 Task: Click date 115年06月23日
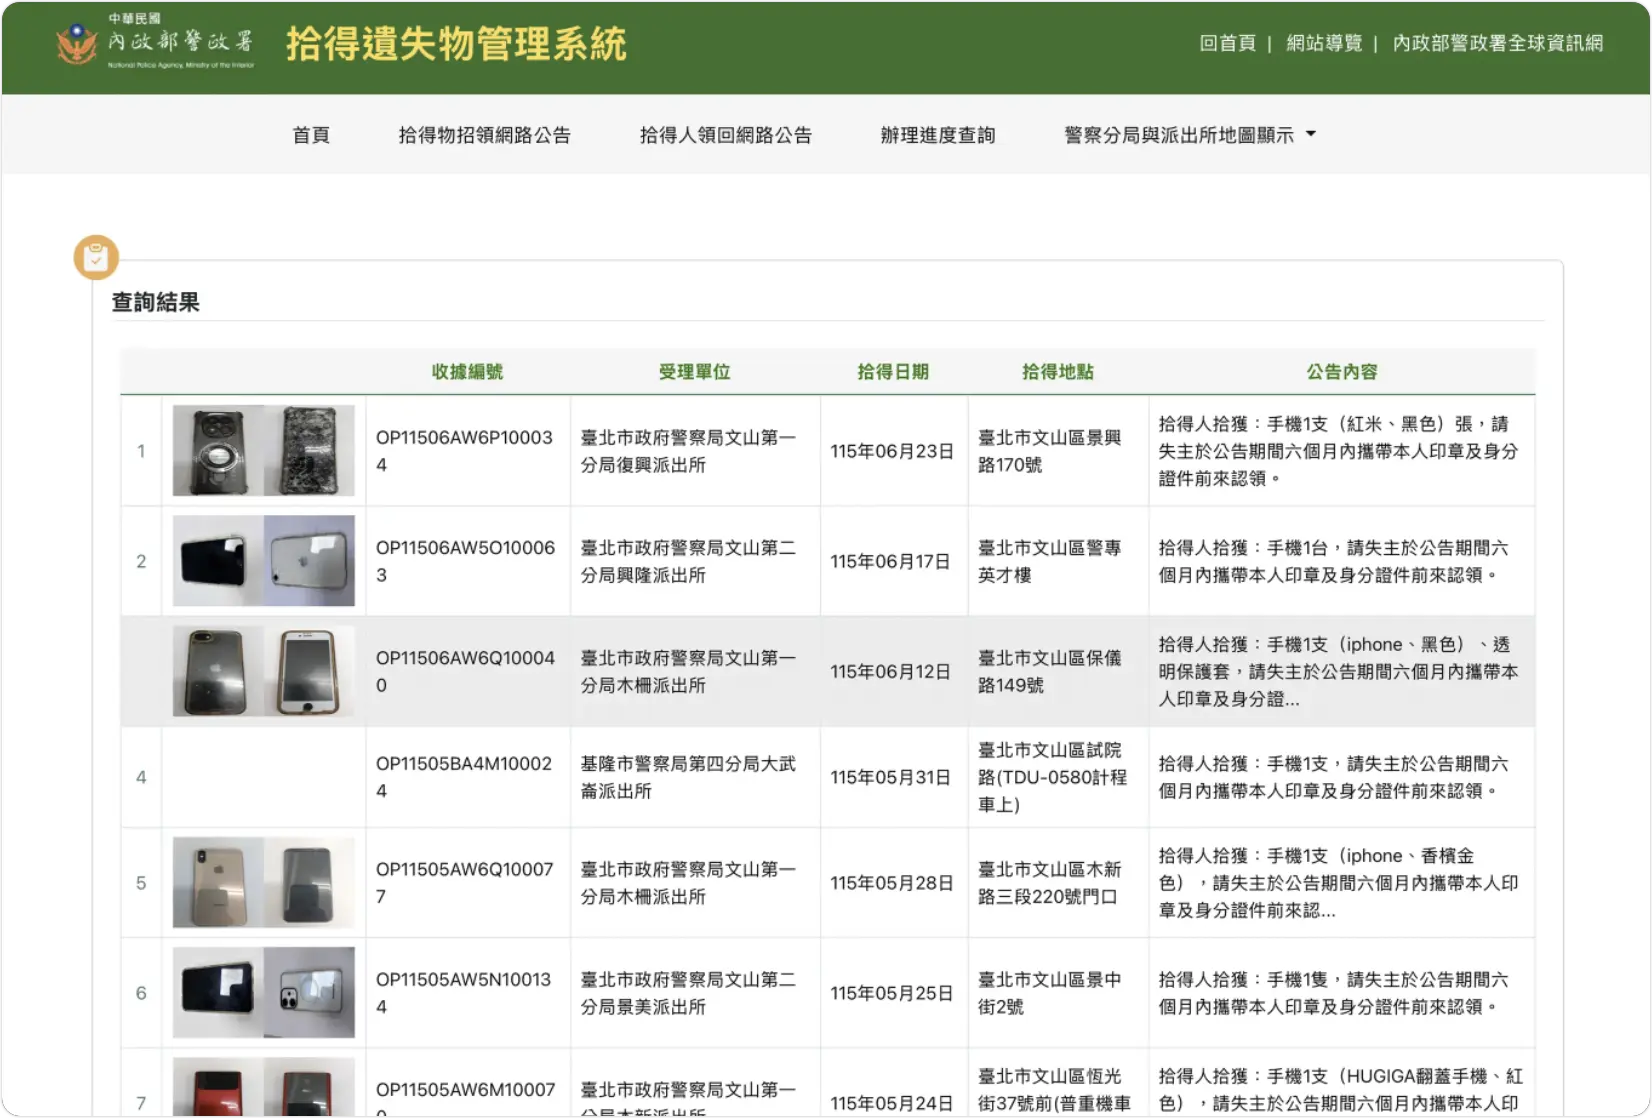[891, 451]
